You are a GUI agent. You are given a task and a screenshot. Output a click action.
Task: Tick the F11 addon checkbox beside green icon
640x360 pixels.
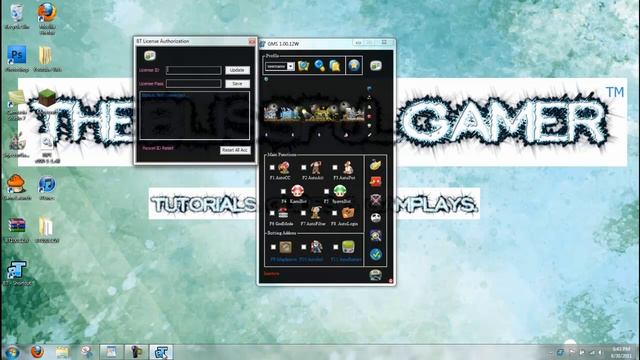[x=336, y=247]
